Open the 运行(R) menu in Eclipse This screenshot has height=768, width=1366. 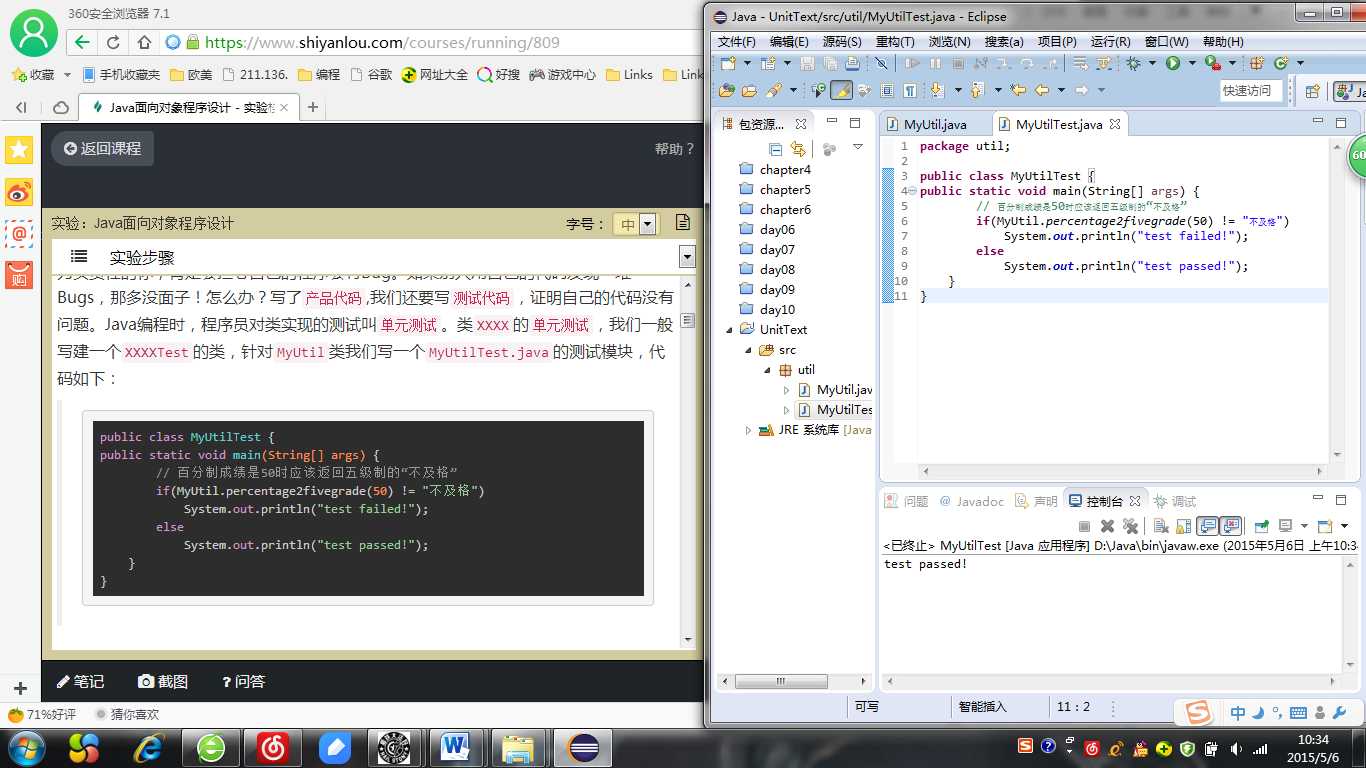[x=1110, y=42]
